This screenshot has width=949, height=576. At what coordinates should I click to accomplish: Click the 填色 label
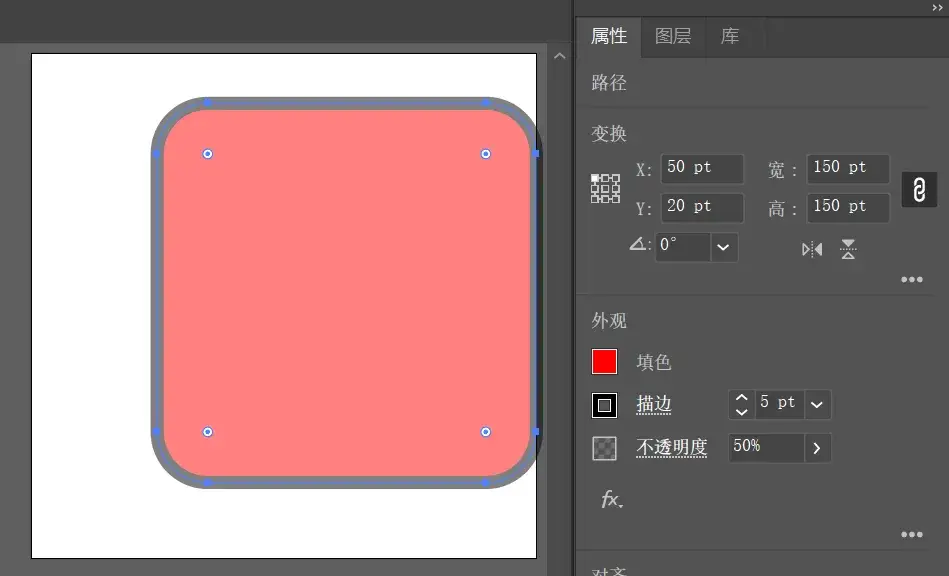[x=654, y=362]
